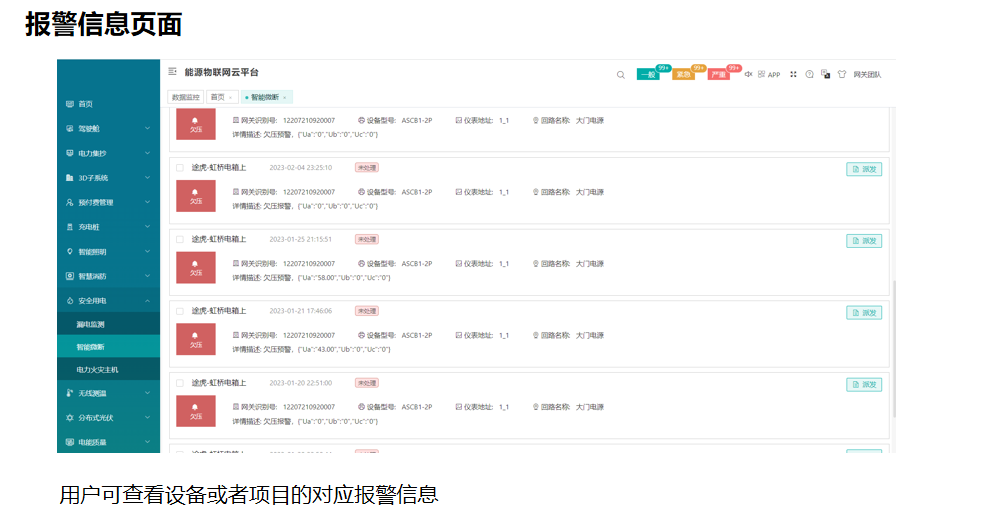986x525 pixels.
Task: Click 未处理 status tag of 2023-02-04 alarm
Action: click(x=367, y=168)
